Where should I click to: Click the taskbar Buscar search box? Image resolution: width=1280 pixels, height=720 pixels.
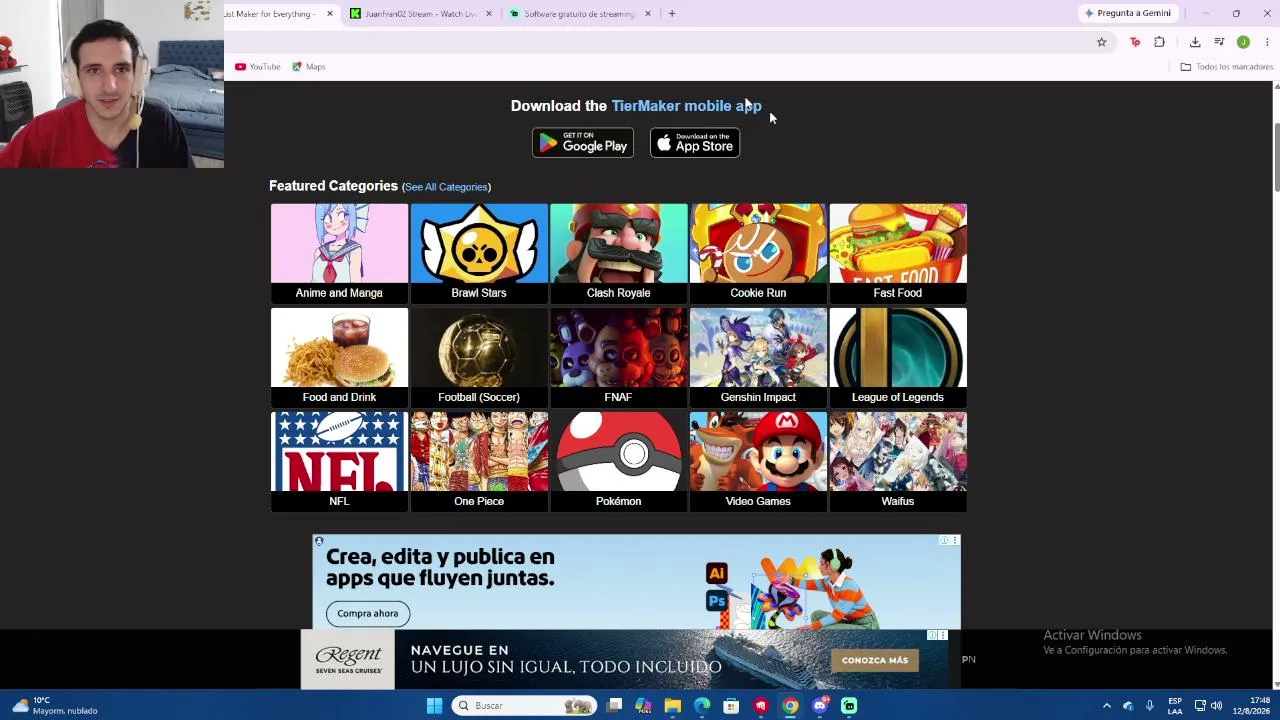[x=524, y=706]
